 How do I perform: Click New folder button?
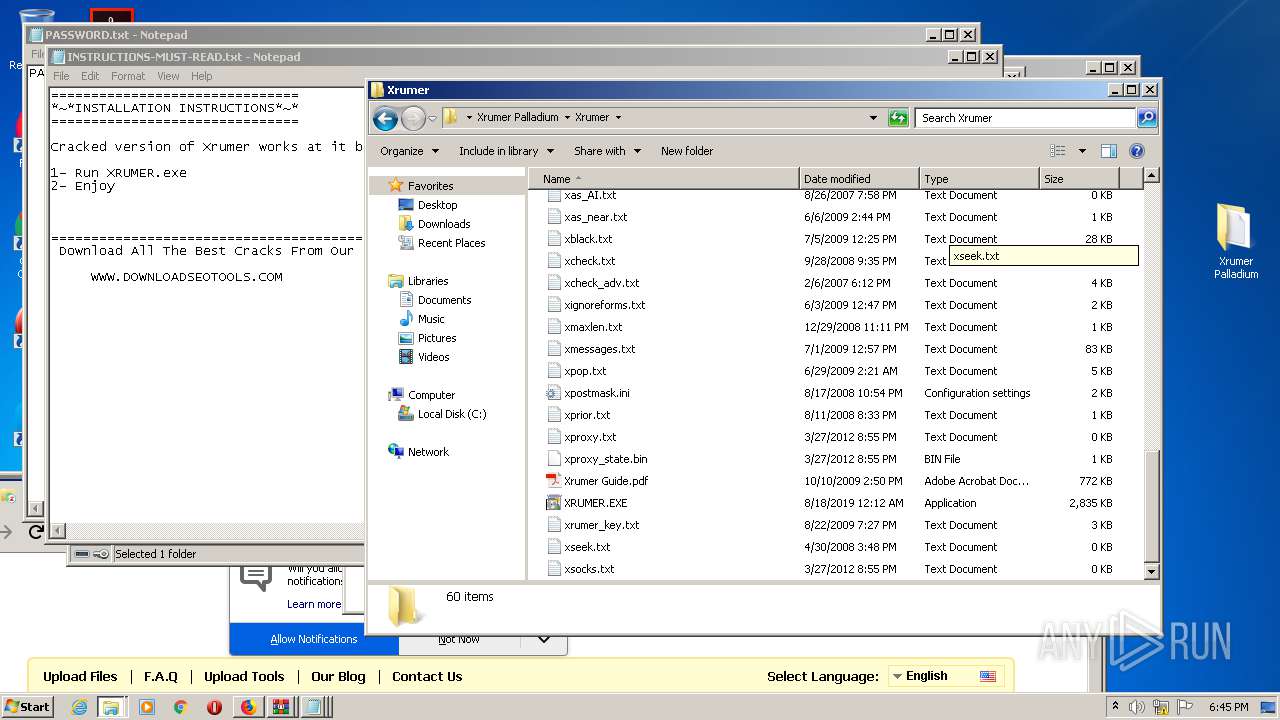point(687,151)
